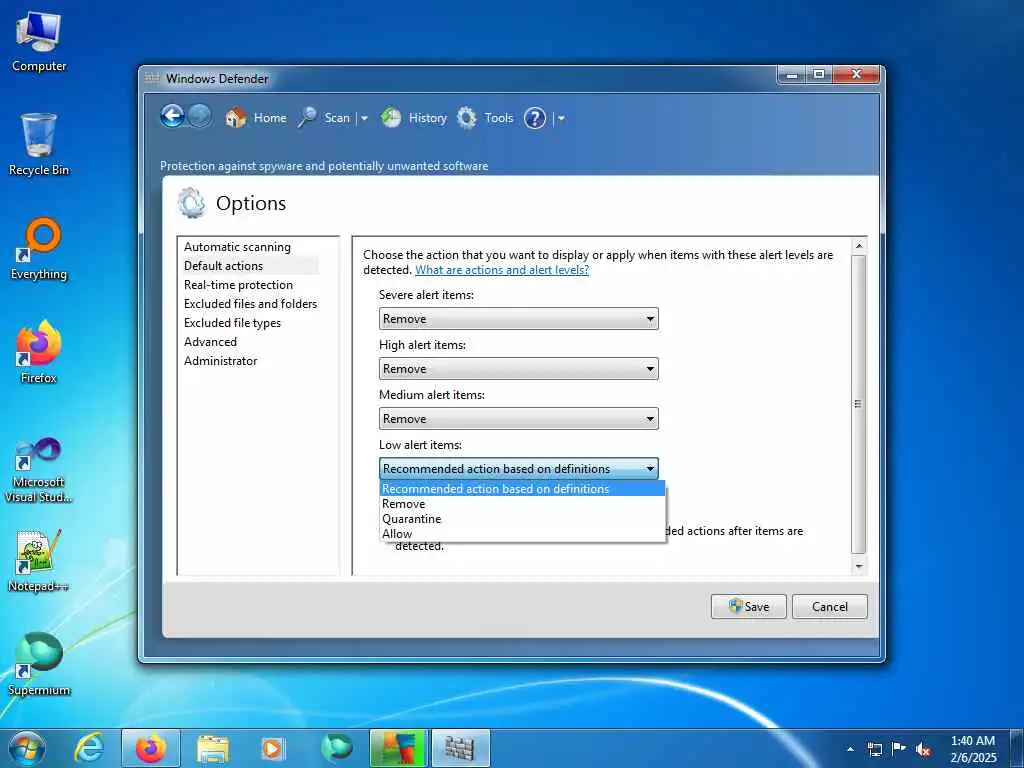Select the Everything search desktop shortcut
The height and width of the screenshot is (768, 1024).
39,249
